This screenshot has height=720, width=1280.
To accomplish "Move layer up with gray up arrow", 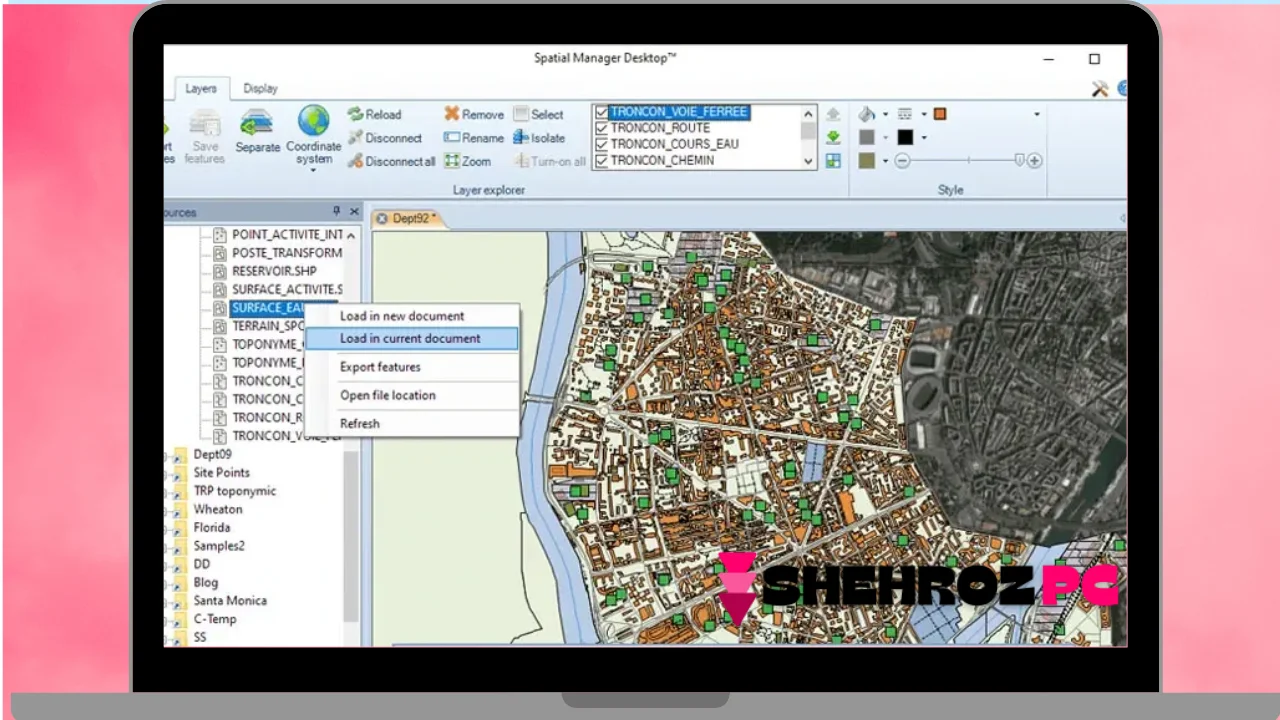I will coord(833,114).
